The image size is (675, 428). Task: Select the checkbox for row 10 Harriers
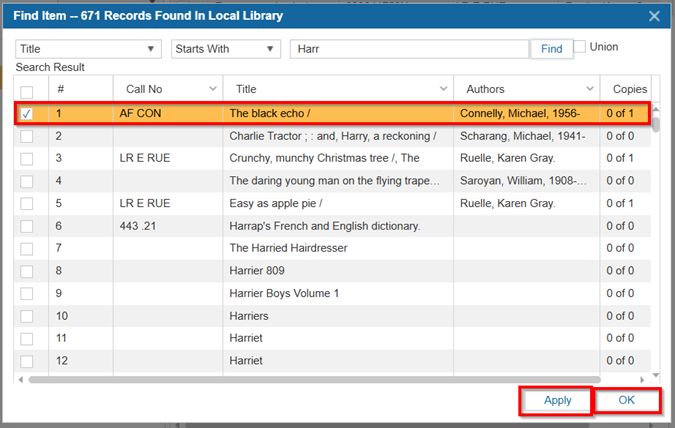(x=27, y=316)
